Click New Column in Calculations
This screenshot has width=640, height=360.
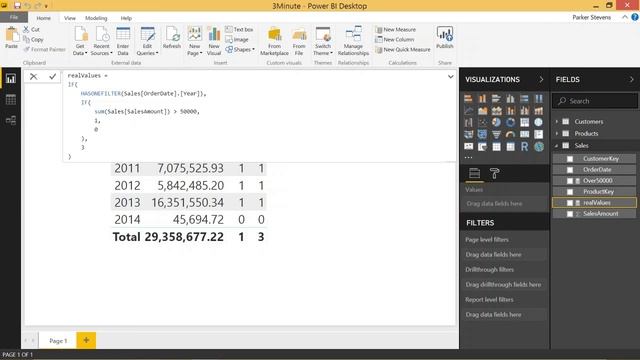click(x=395, y=40)
